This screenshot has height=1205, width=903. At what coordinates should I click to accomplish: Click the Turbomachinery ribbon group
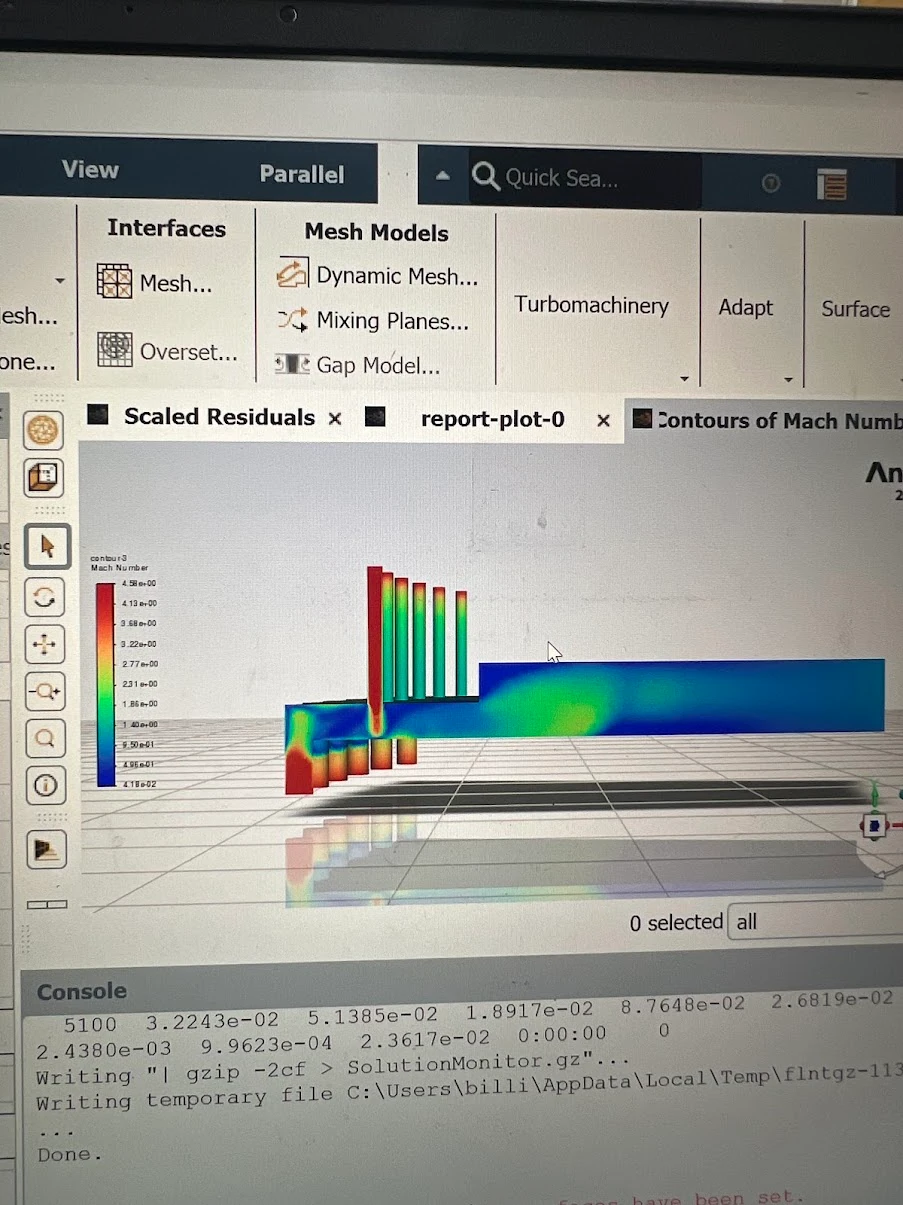592,305
